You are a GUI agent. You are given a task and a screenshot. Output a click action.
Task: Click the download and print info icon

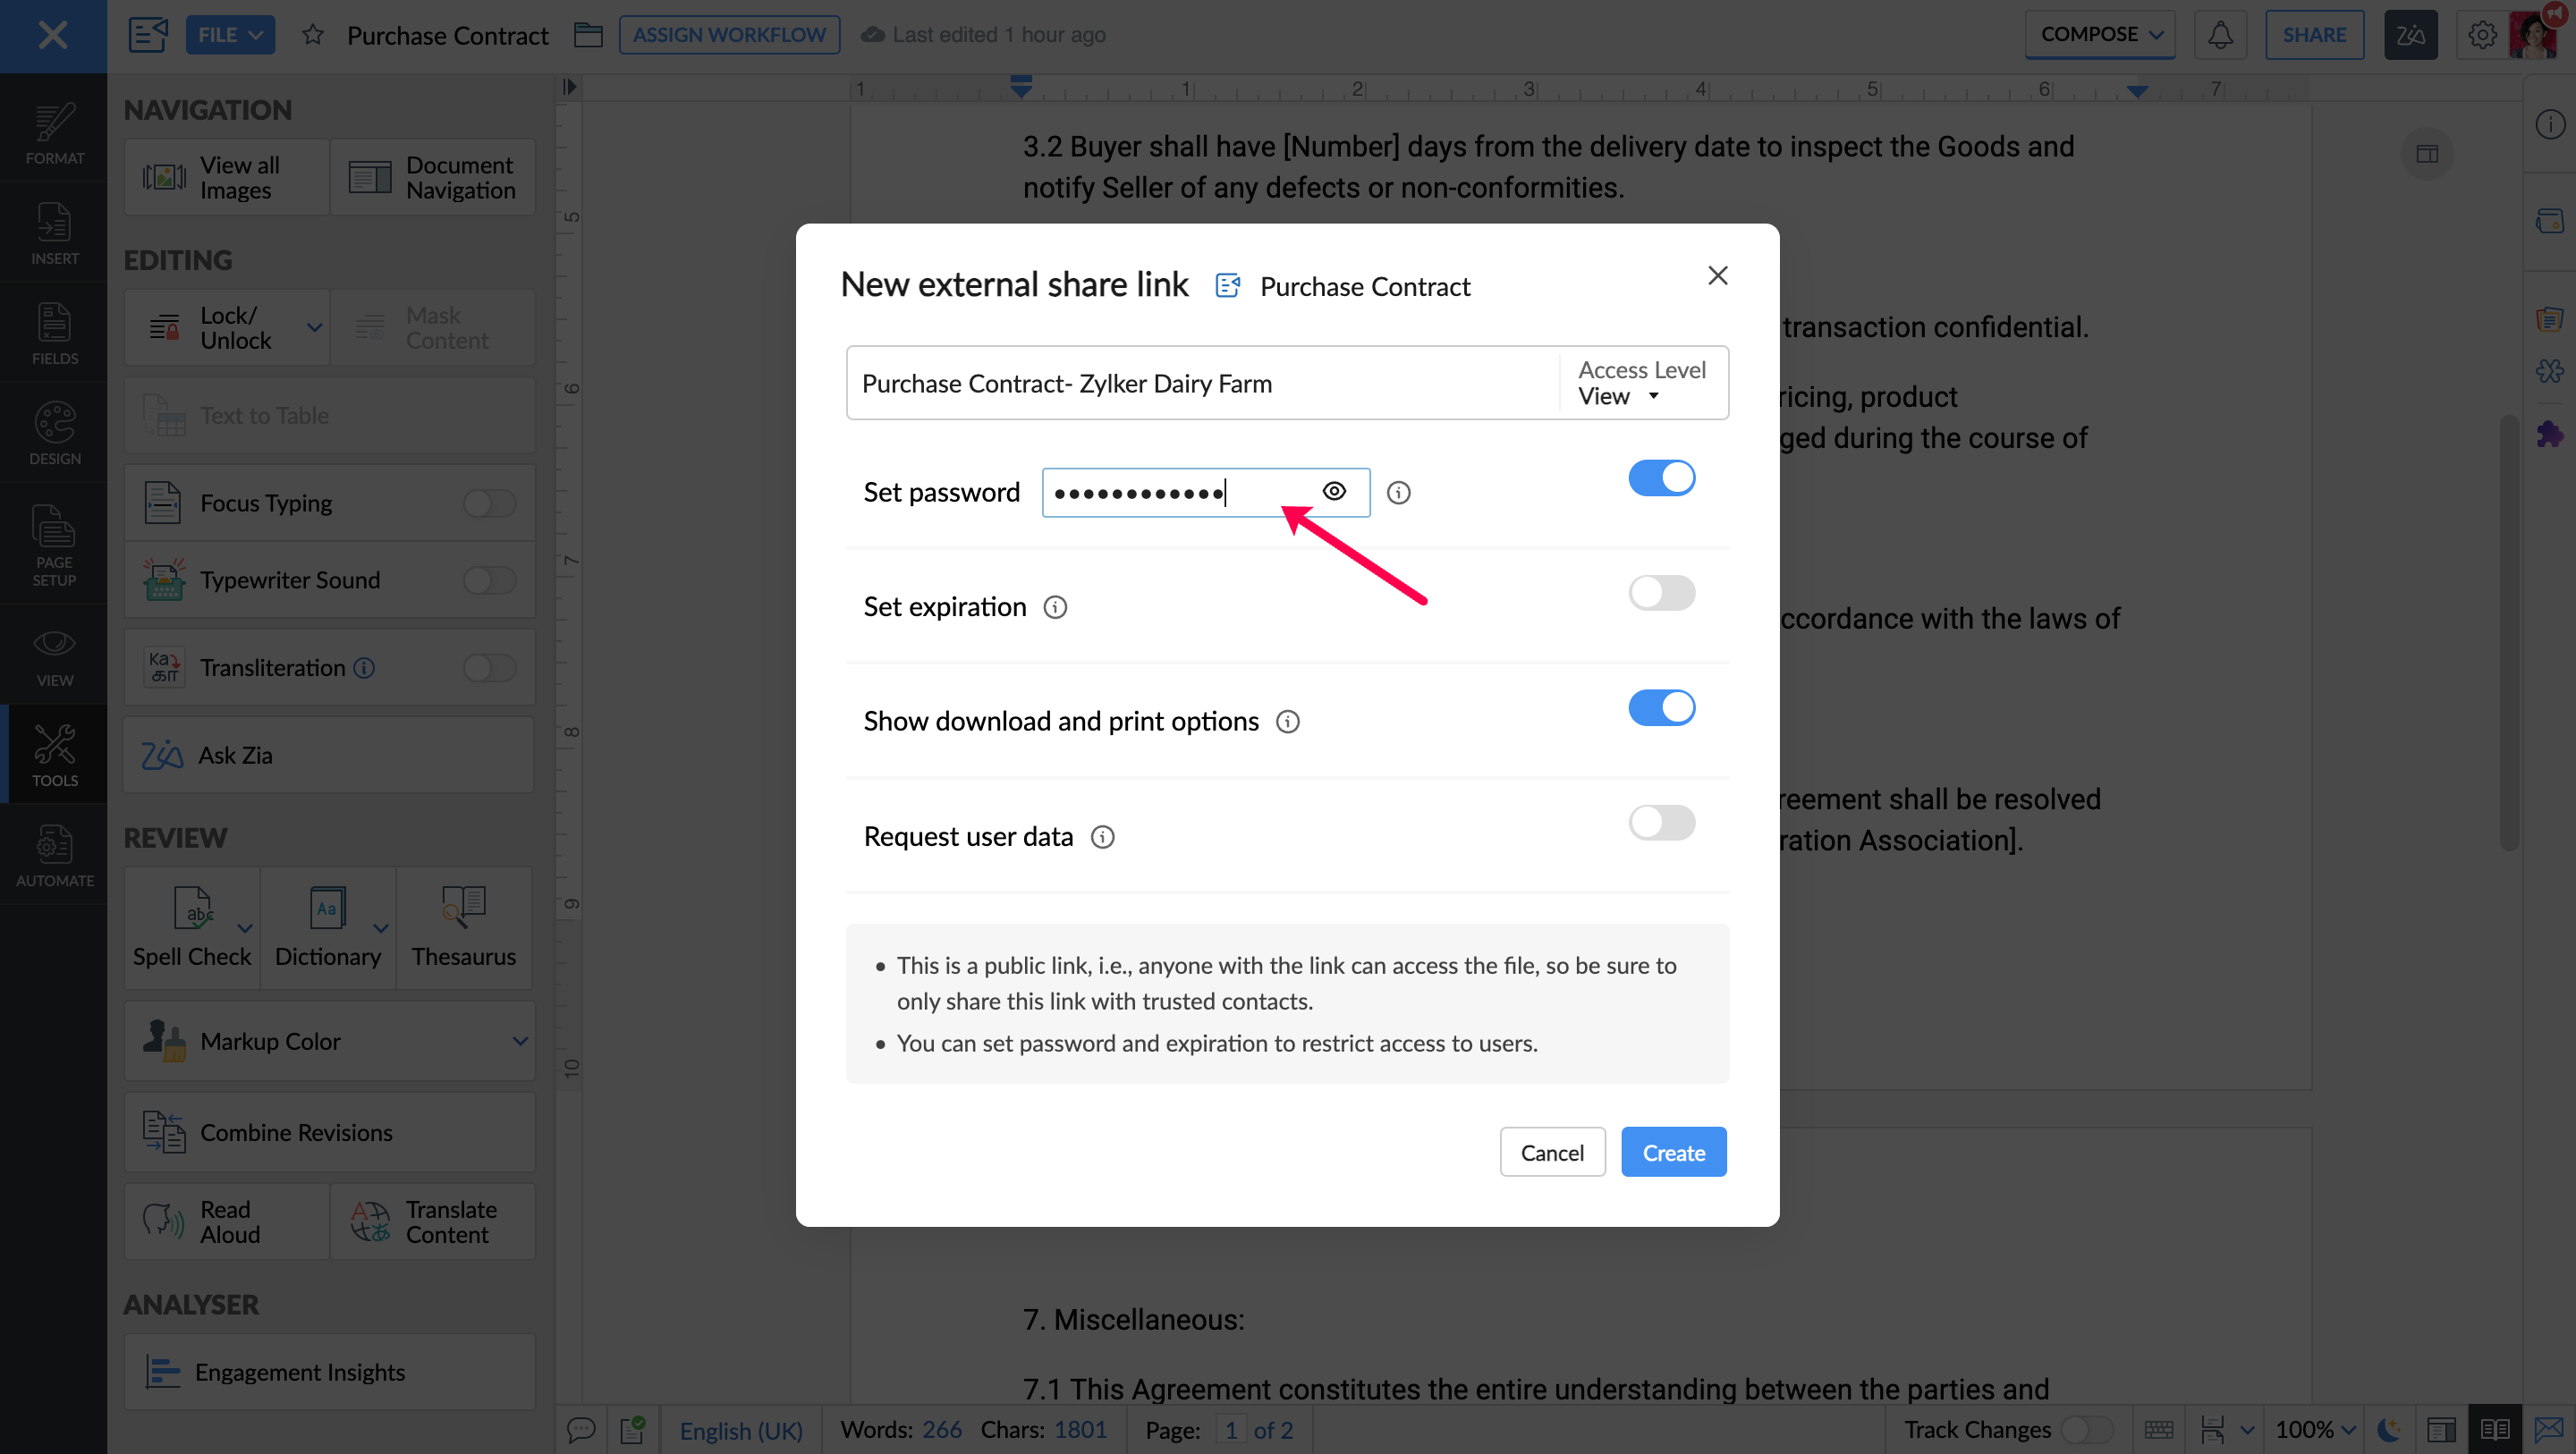(x=1287, y=722)
